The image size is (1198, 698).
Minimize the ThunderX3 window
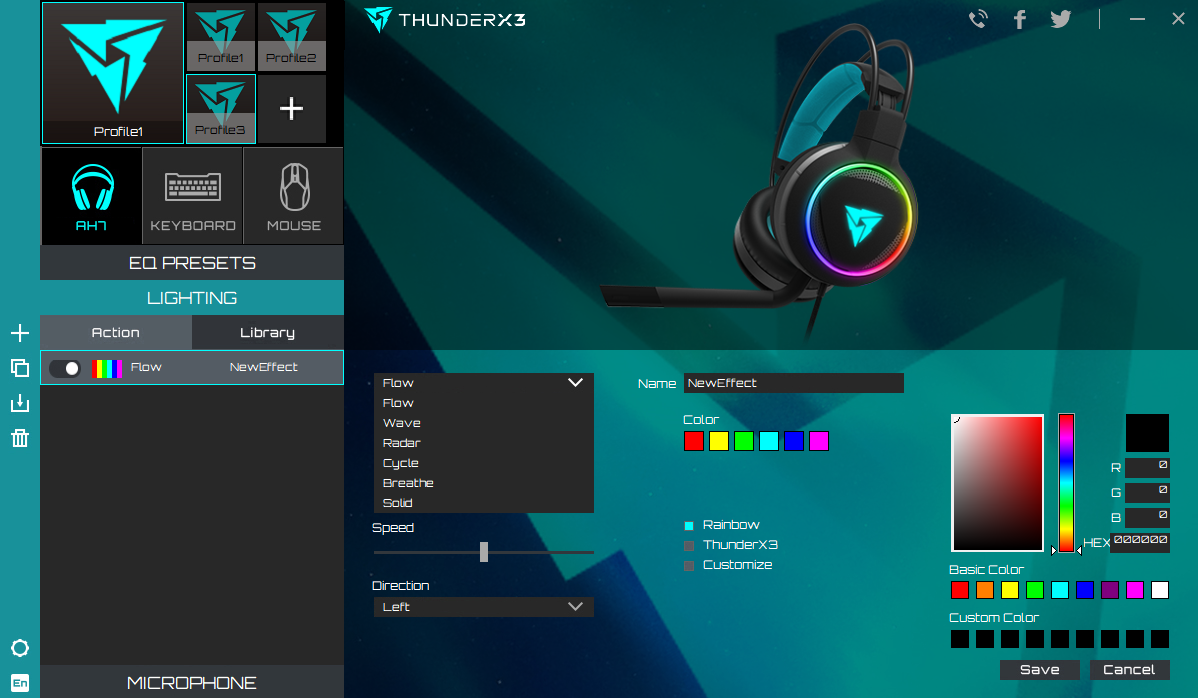[1137, 19]
